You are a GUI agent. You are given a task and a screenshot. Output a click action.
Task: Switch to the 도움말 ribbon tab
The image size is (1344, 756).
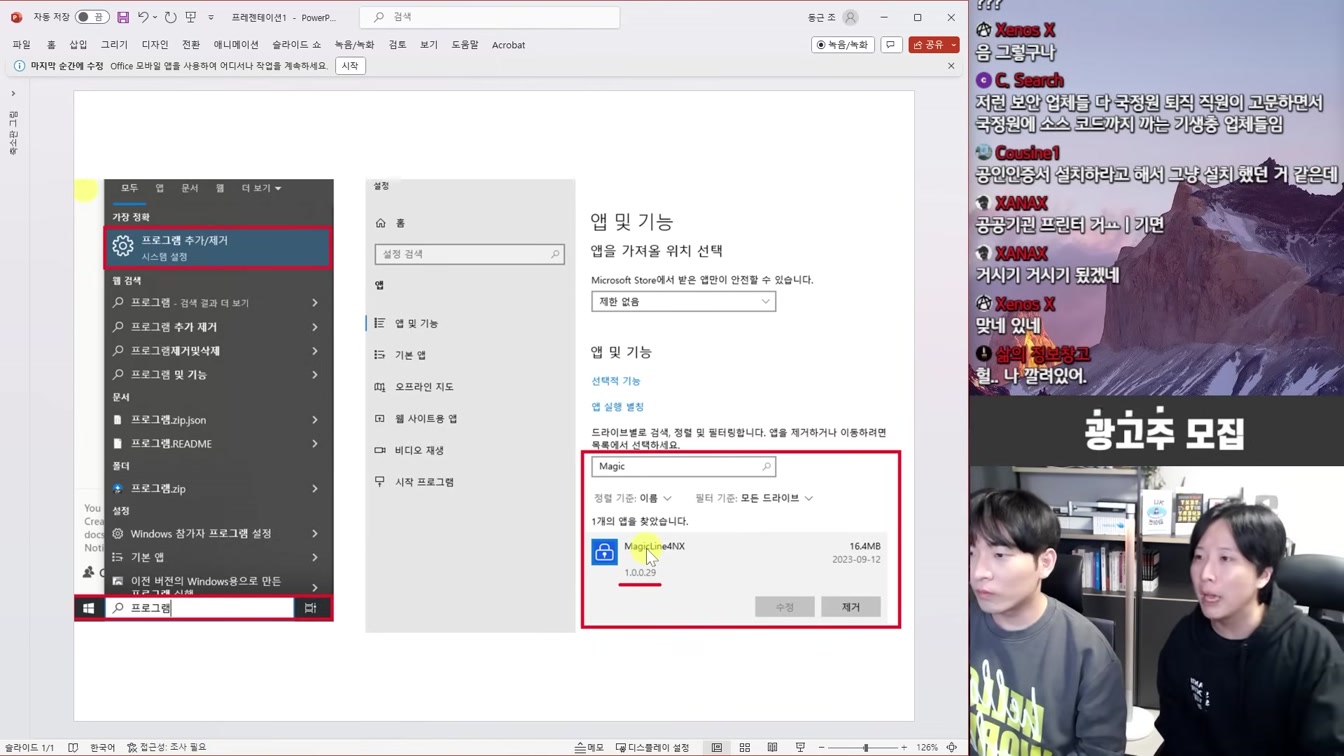point(465,45)
